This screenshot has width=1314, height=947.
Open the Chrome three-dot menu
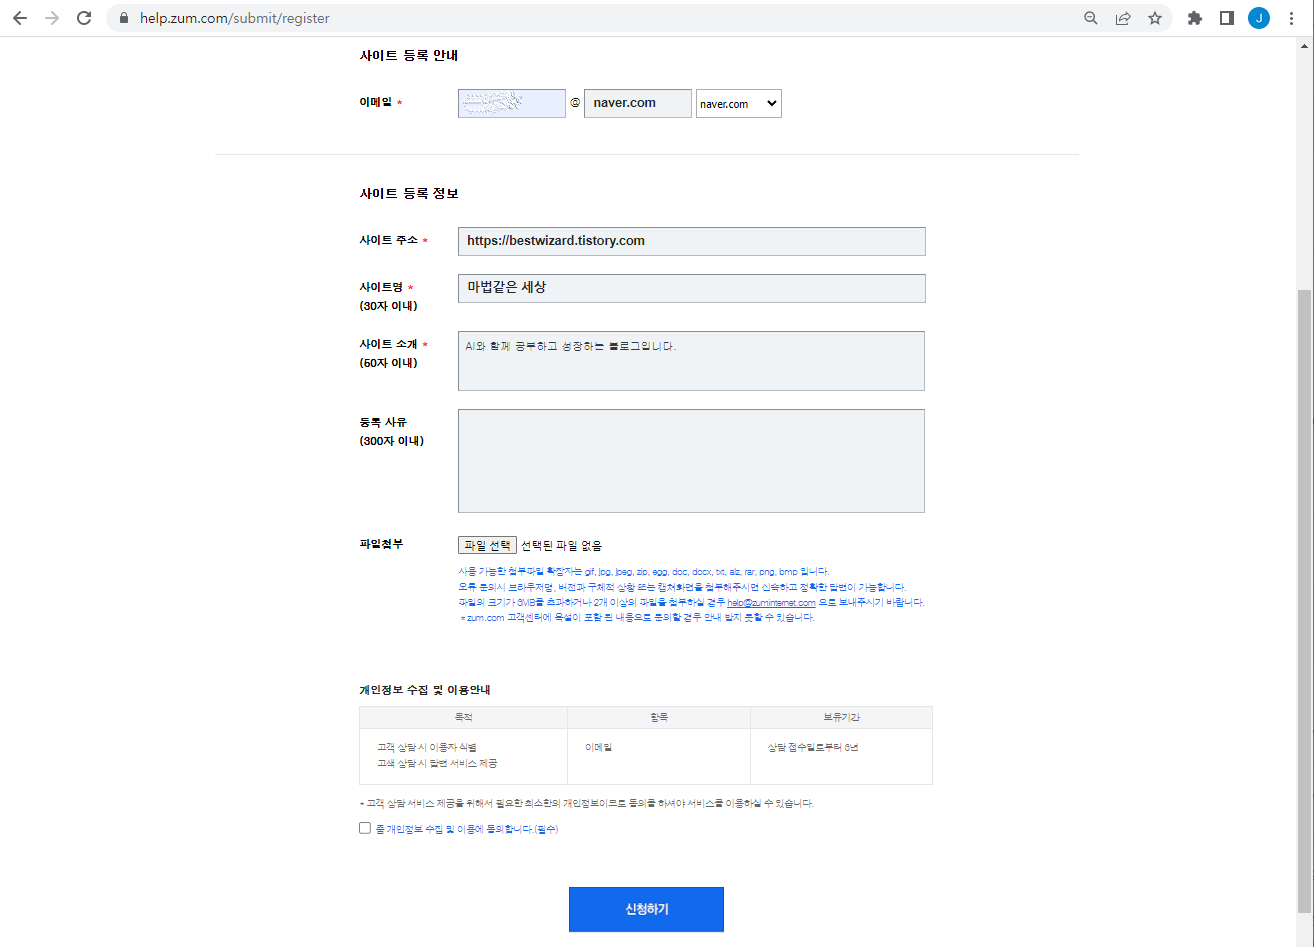(x=1291, y=17)
